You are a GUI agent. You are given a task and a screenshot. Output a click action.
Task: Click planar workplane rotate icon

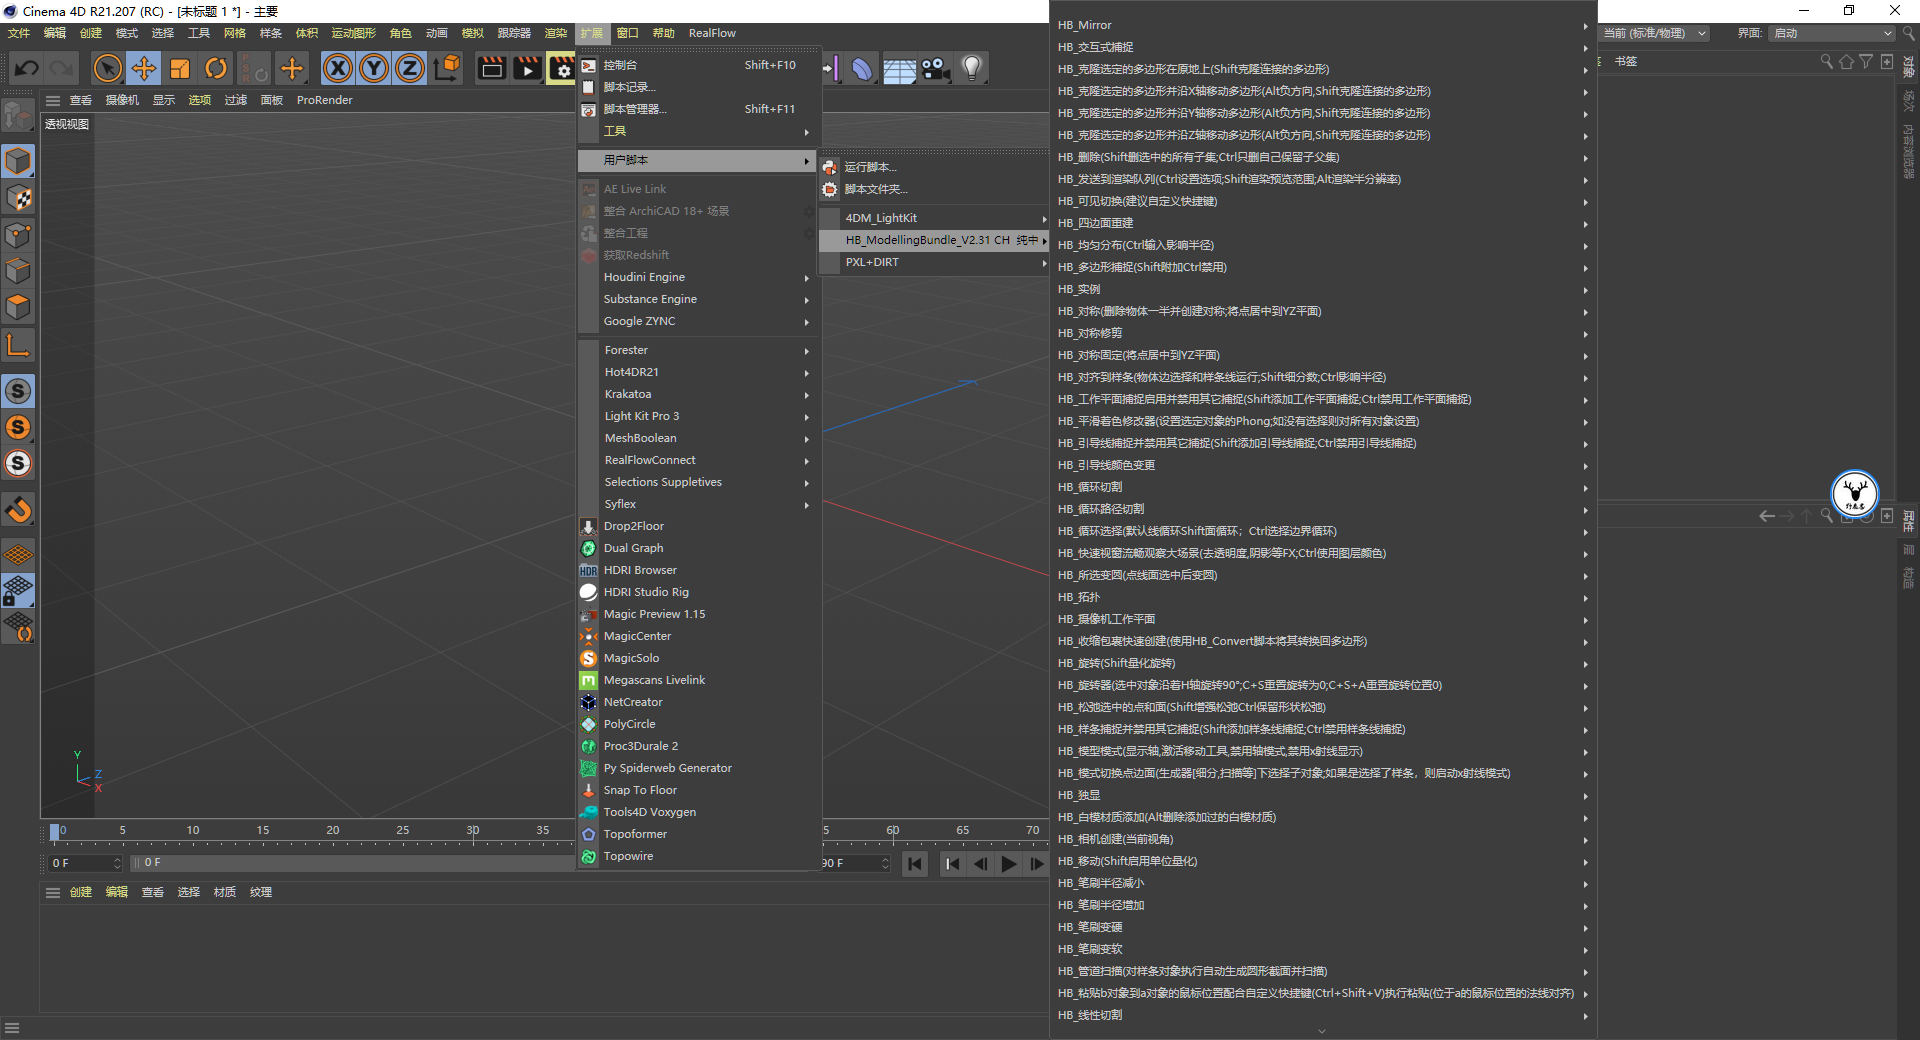(18, 627)
